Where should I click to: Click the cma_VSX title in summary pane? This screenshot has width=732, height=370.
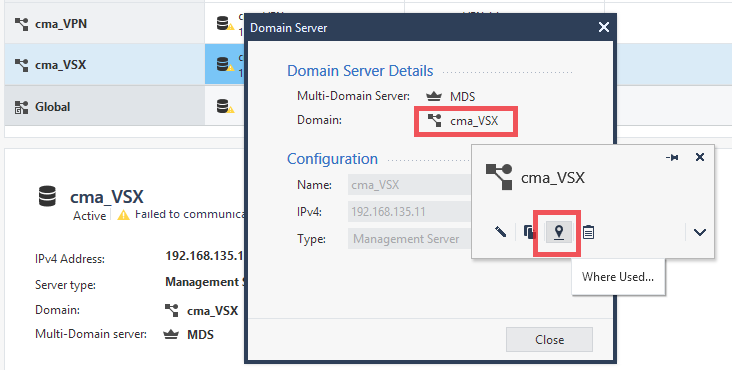[x=106, y=197]
